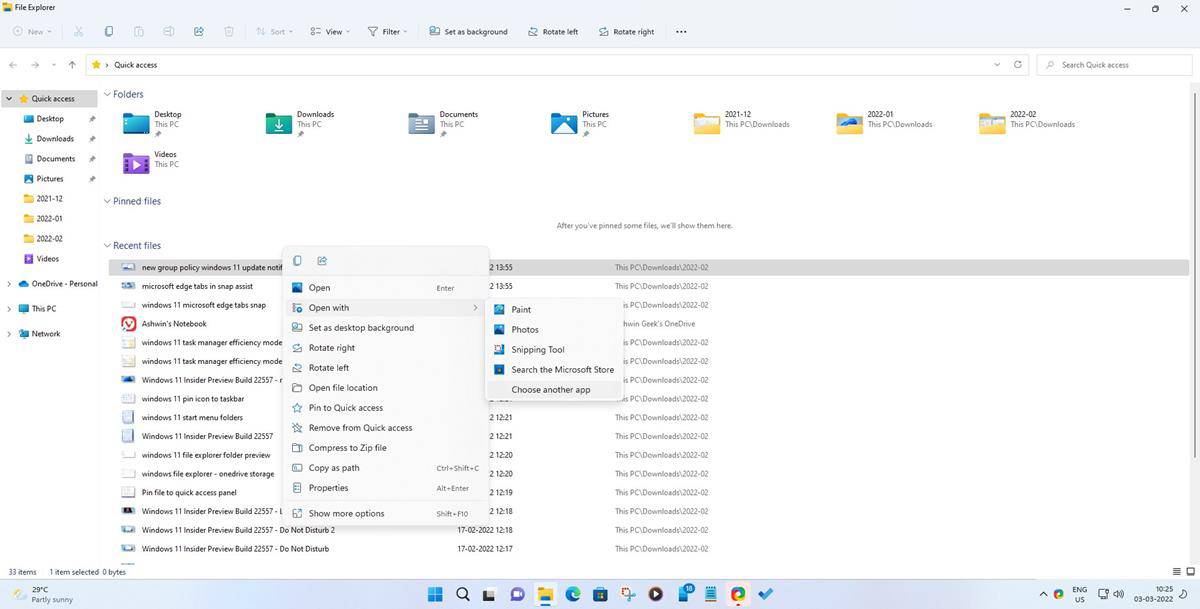This screenshot has height=609, width=1200.
Task: Toggle focus assist moon icon in system tray
Action: (x=1183, y=596)
